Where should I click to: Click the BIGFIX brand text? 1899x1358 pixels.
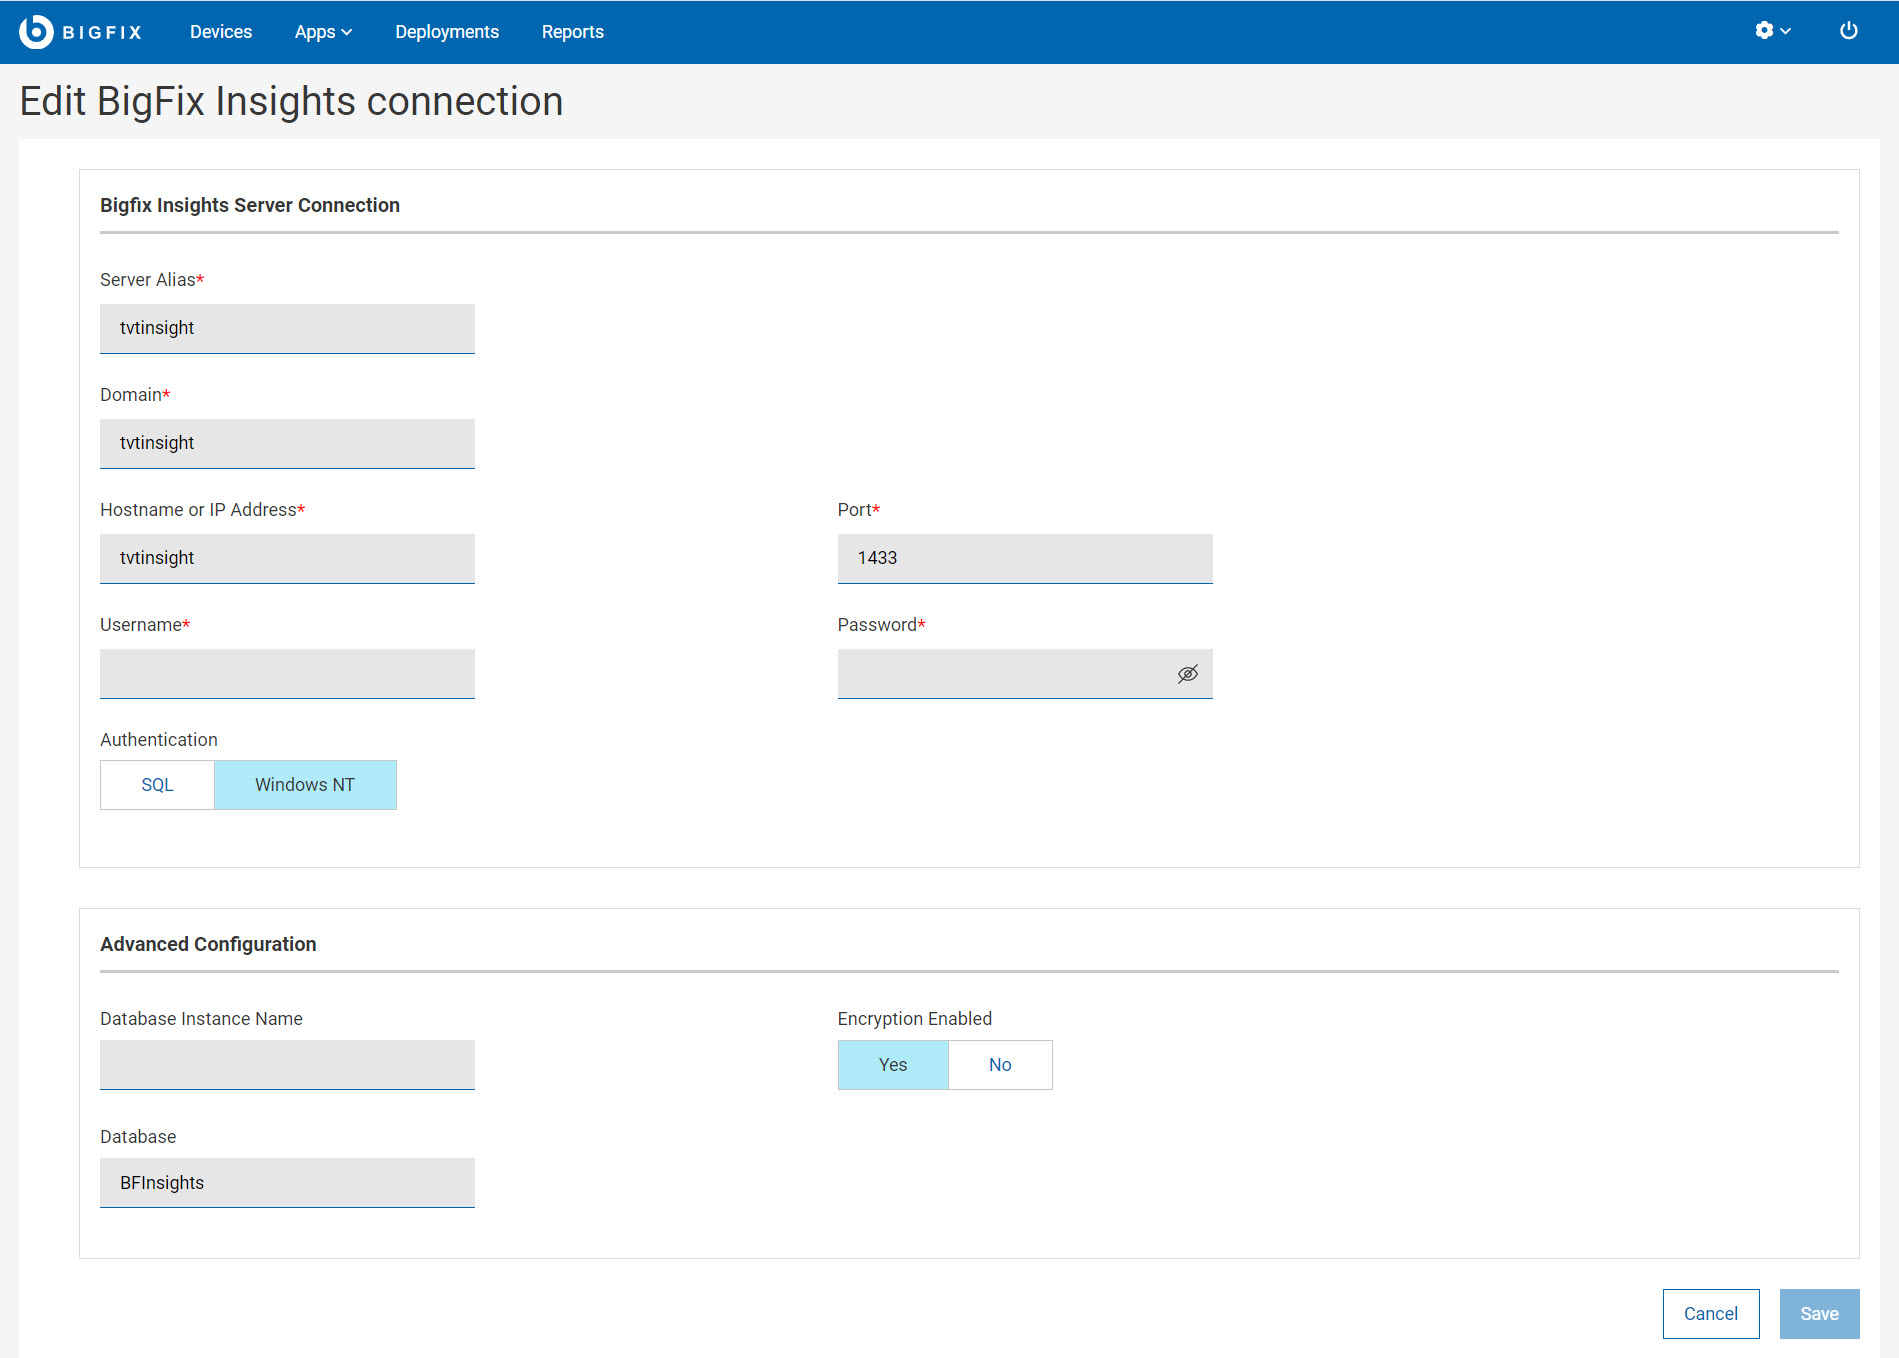(x=102, y=32)
